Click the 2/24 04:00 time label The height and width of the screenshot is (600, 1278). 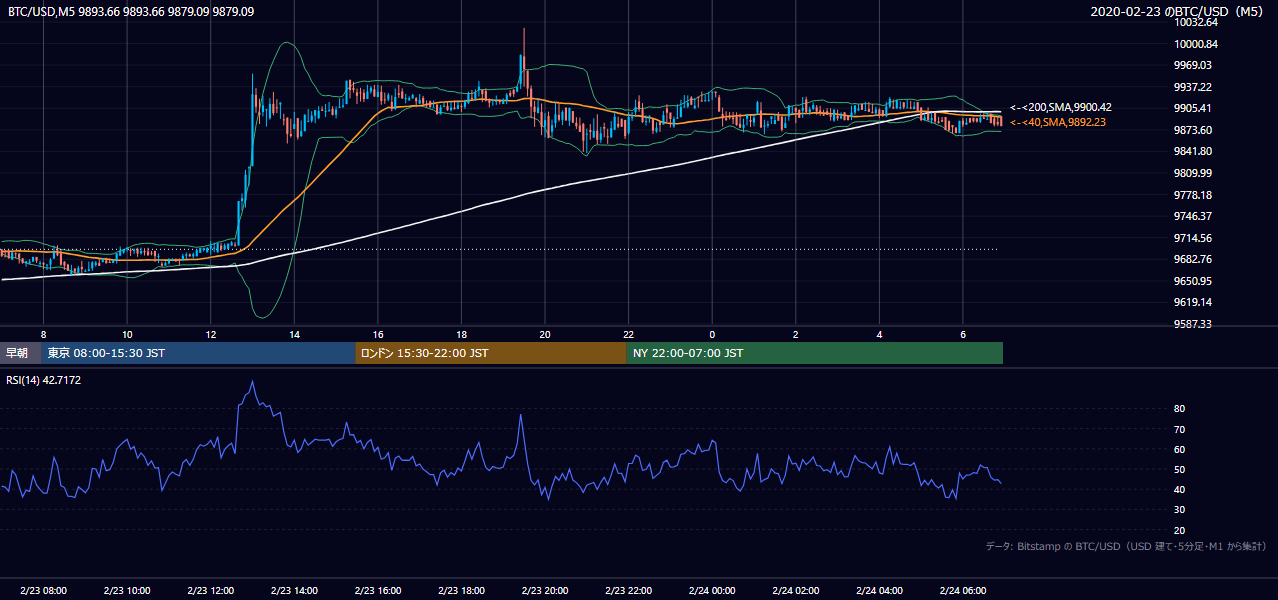(x=879, y=591)
